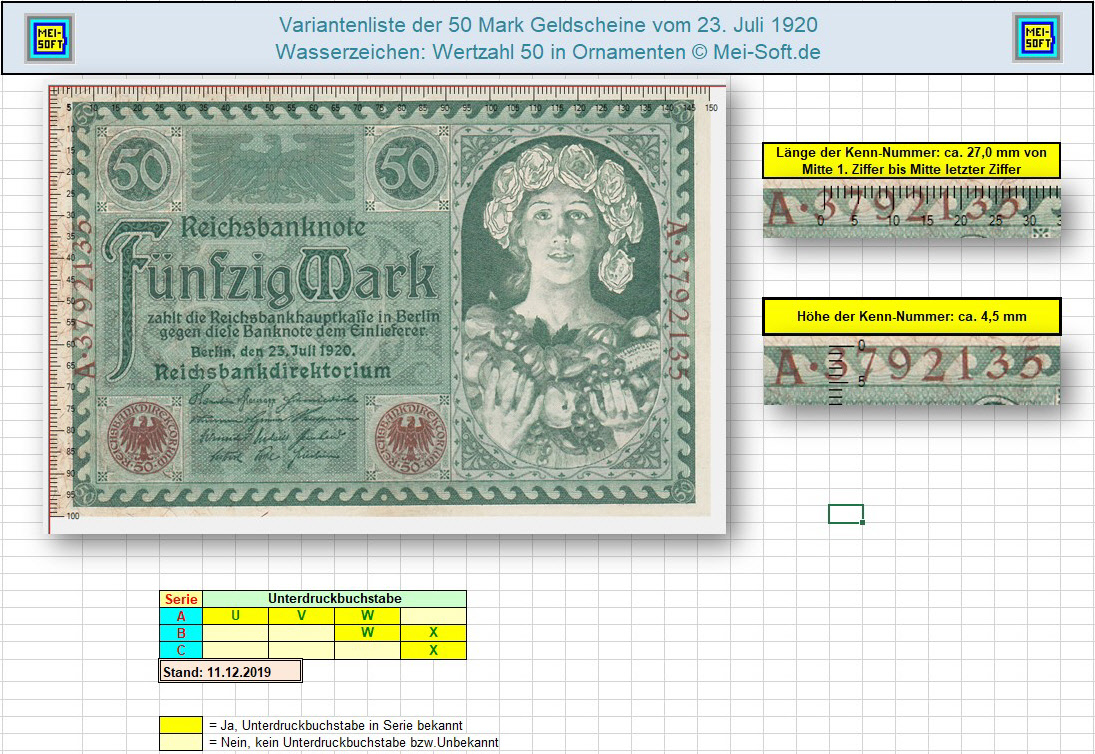Select the 'Unterdruckbuchstabe' header cell

click(x=335, y=599)
